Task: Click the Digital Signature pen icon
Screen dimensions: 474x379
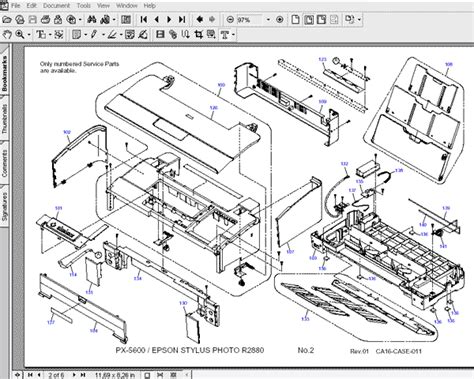Action: [x=143, y=34]
